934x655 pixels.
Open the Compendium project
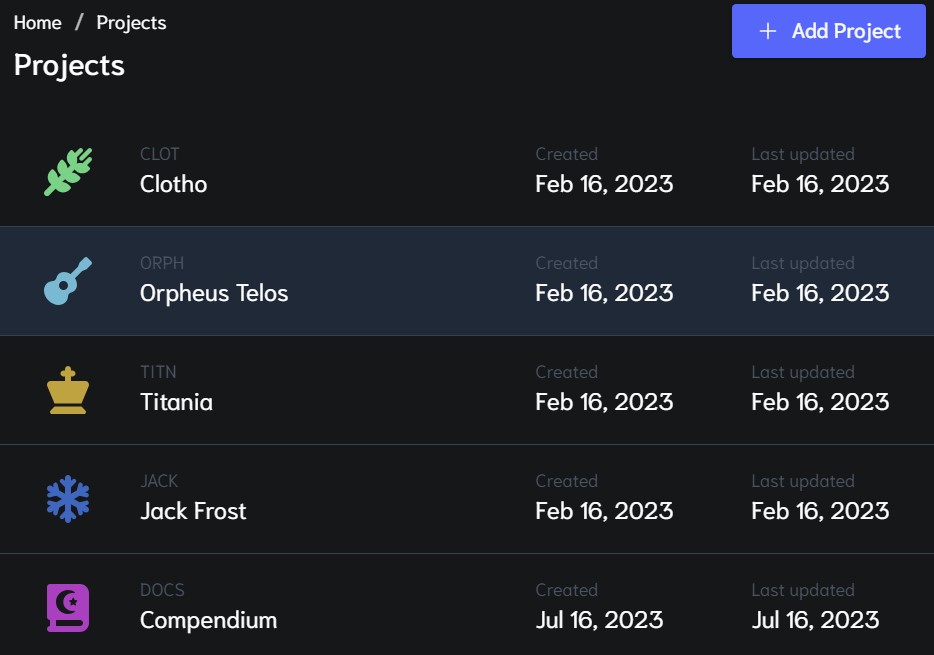tap(208, 620)
